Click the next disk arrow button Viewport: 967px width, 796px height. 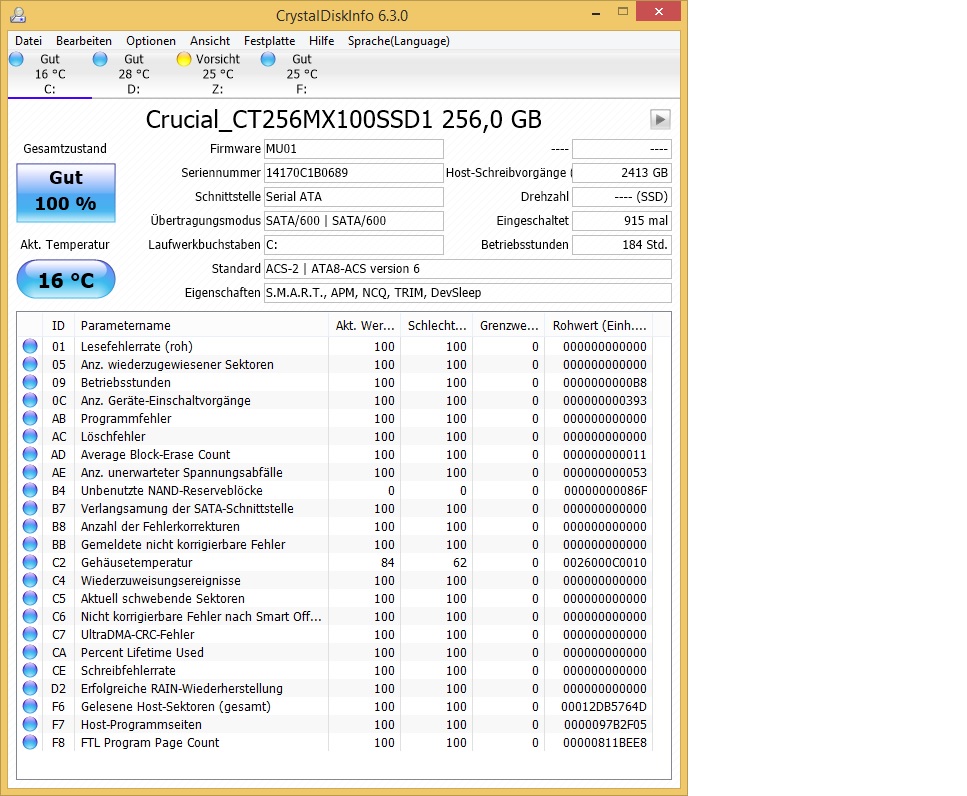point(660,120)
